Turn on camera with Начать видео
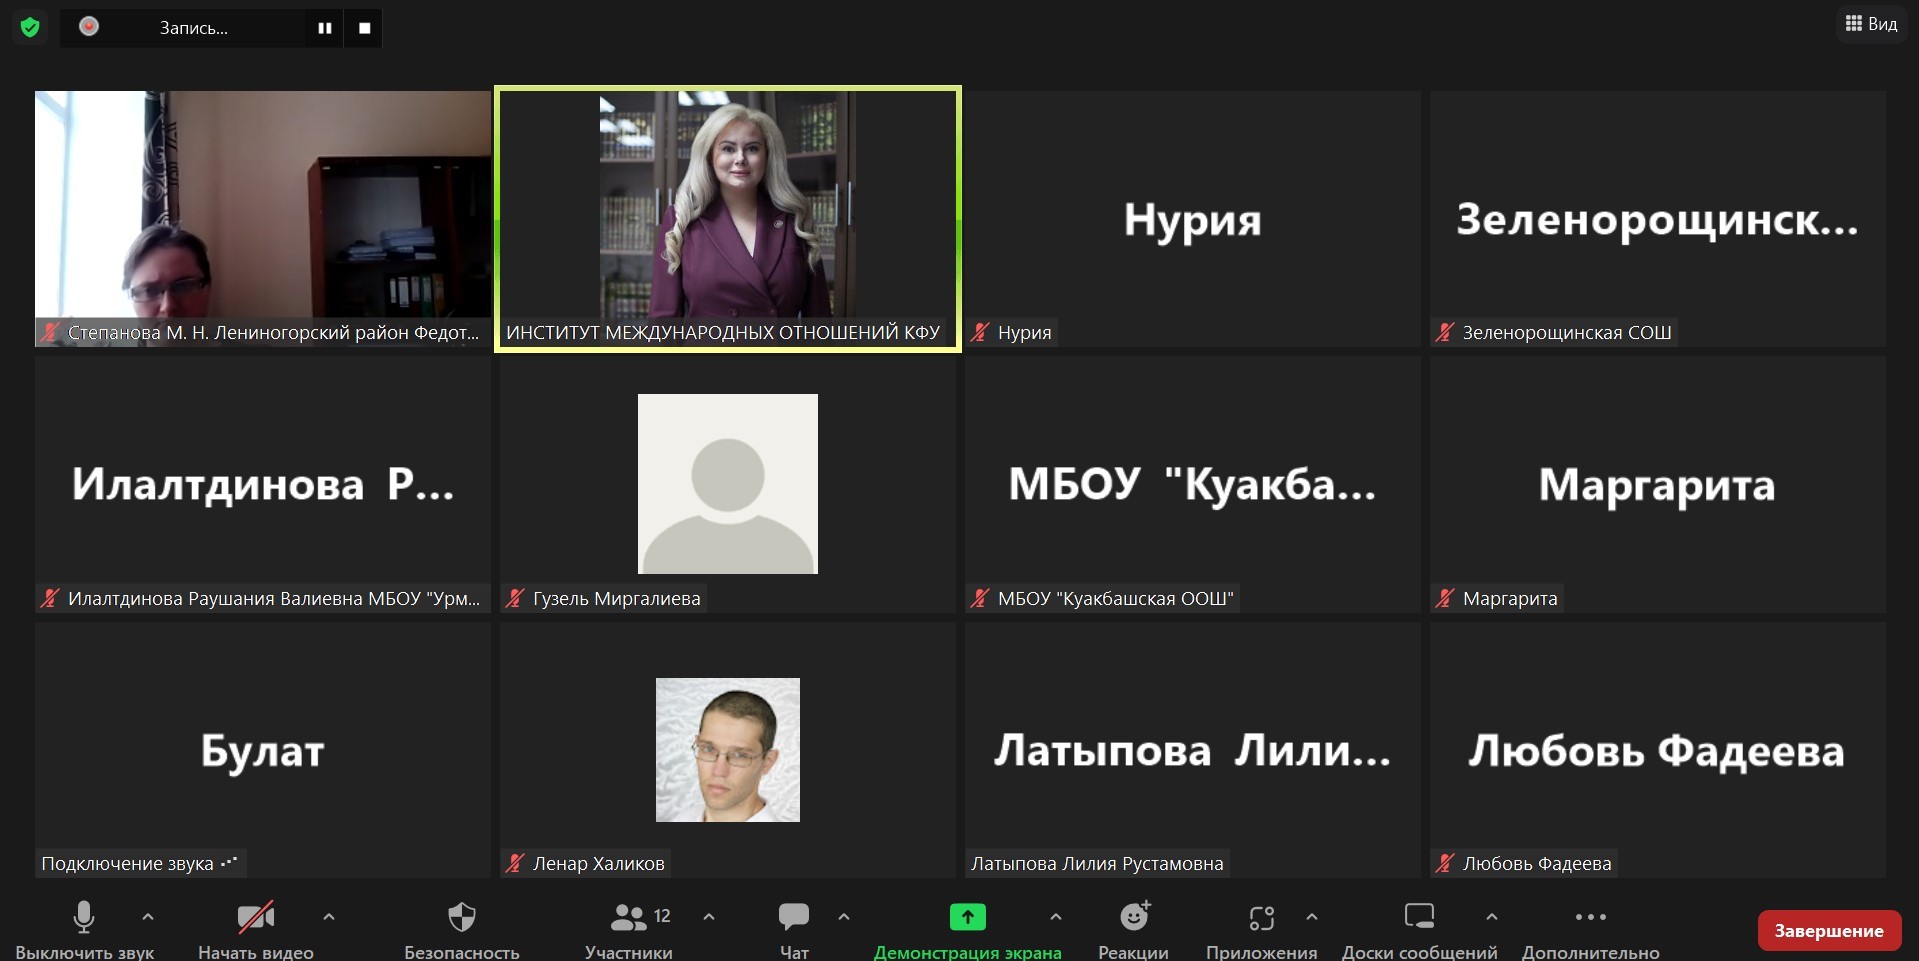 click(256, 917)
